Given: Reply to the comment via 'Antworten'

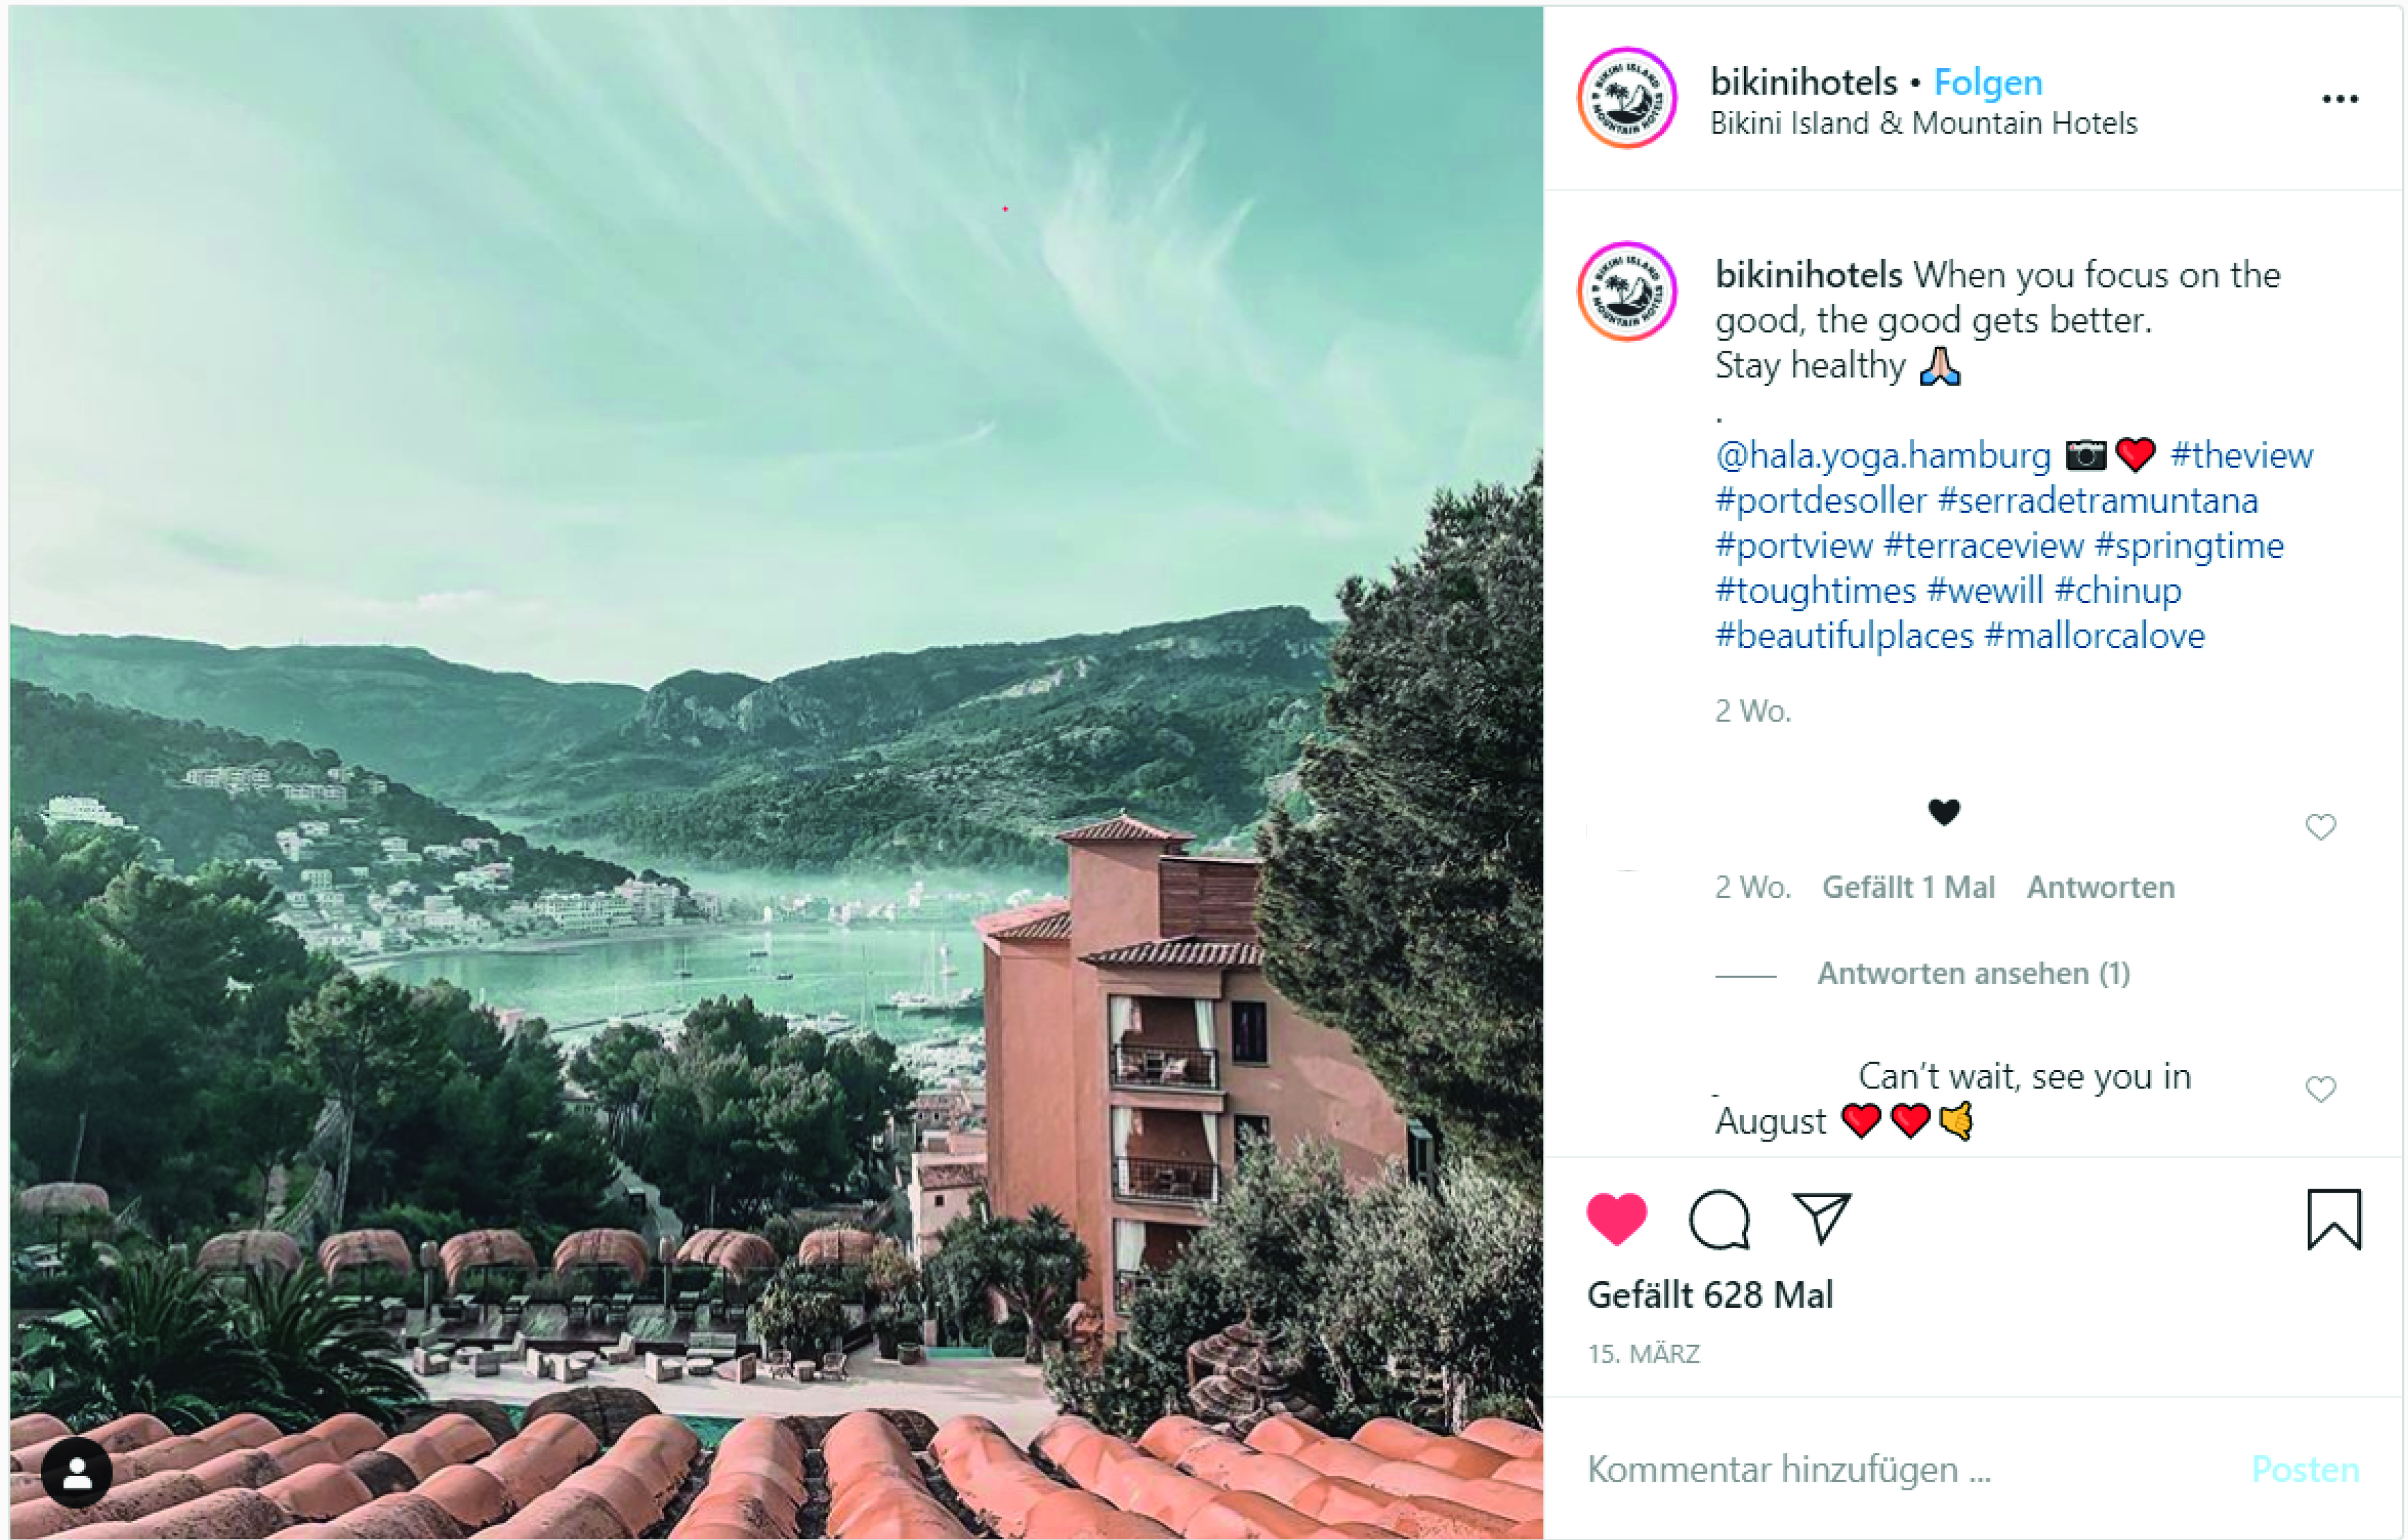Looking at the screenshot, I should [x=2100, y=887].
